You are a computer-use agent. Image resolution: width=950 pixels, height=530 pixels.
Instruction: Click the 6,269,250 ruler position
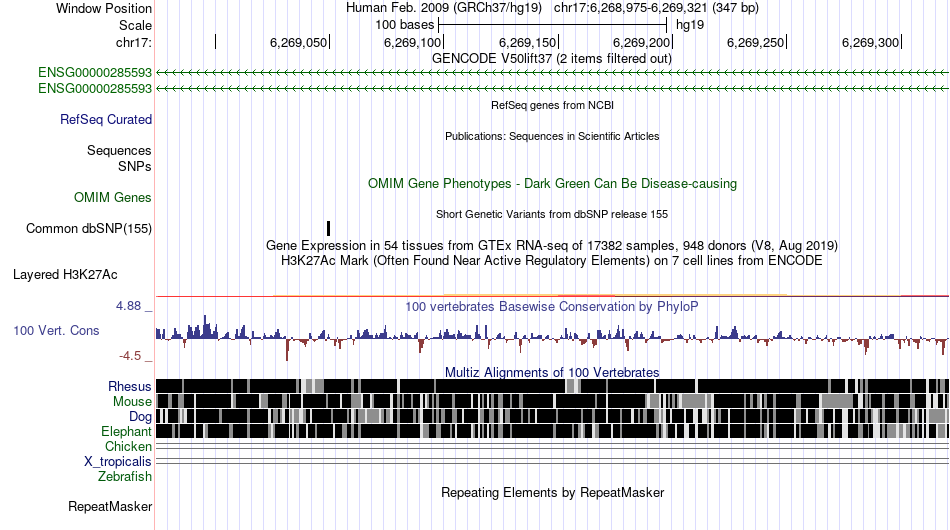pyautogui.click(x=756, y=42)
